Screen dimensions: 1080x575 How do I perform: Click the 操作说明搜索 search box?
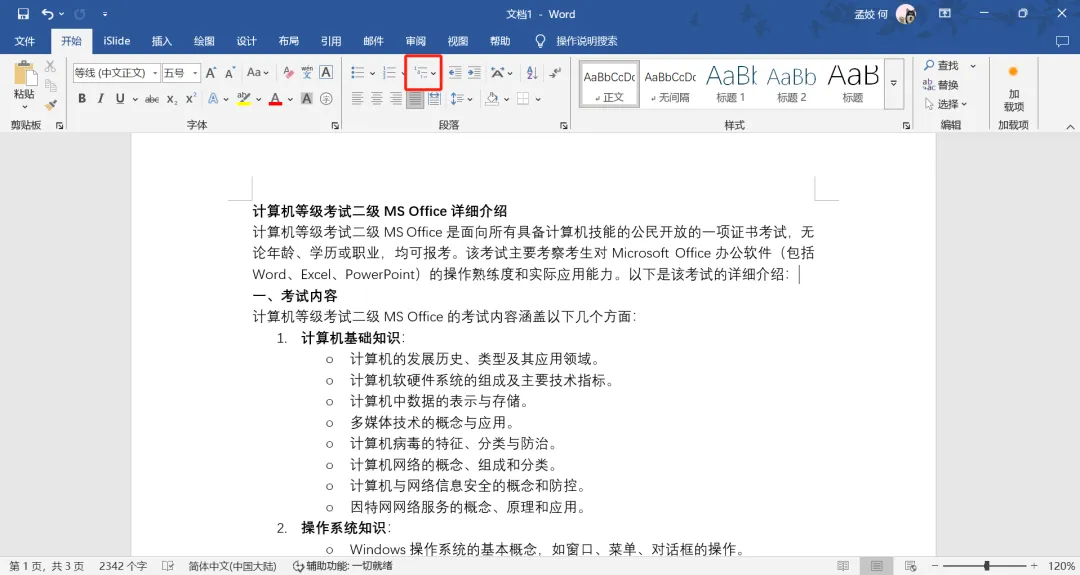pyautogui.click(x=587, y=41)
